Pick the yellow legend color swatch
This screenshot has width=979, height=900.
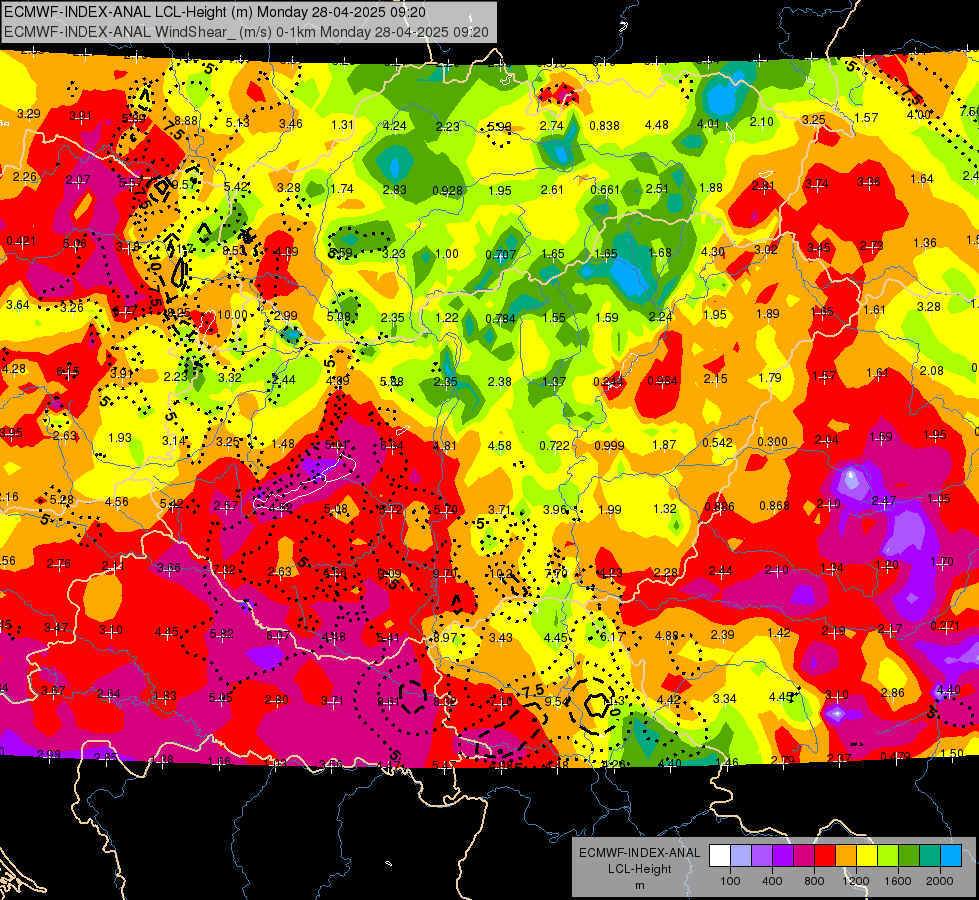(867, 856)
